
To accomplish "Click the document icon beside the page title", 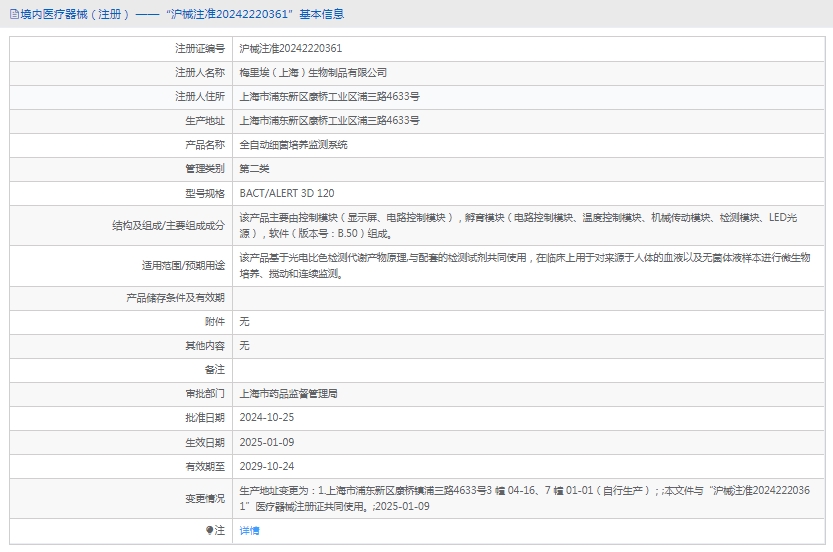I will click(12, 14).
